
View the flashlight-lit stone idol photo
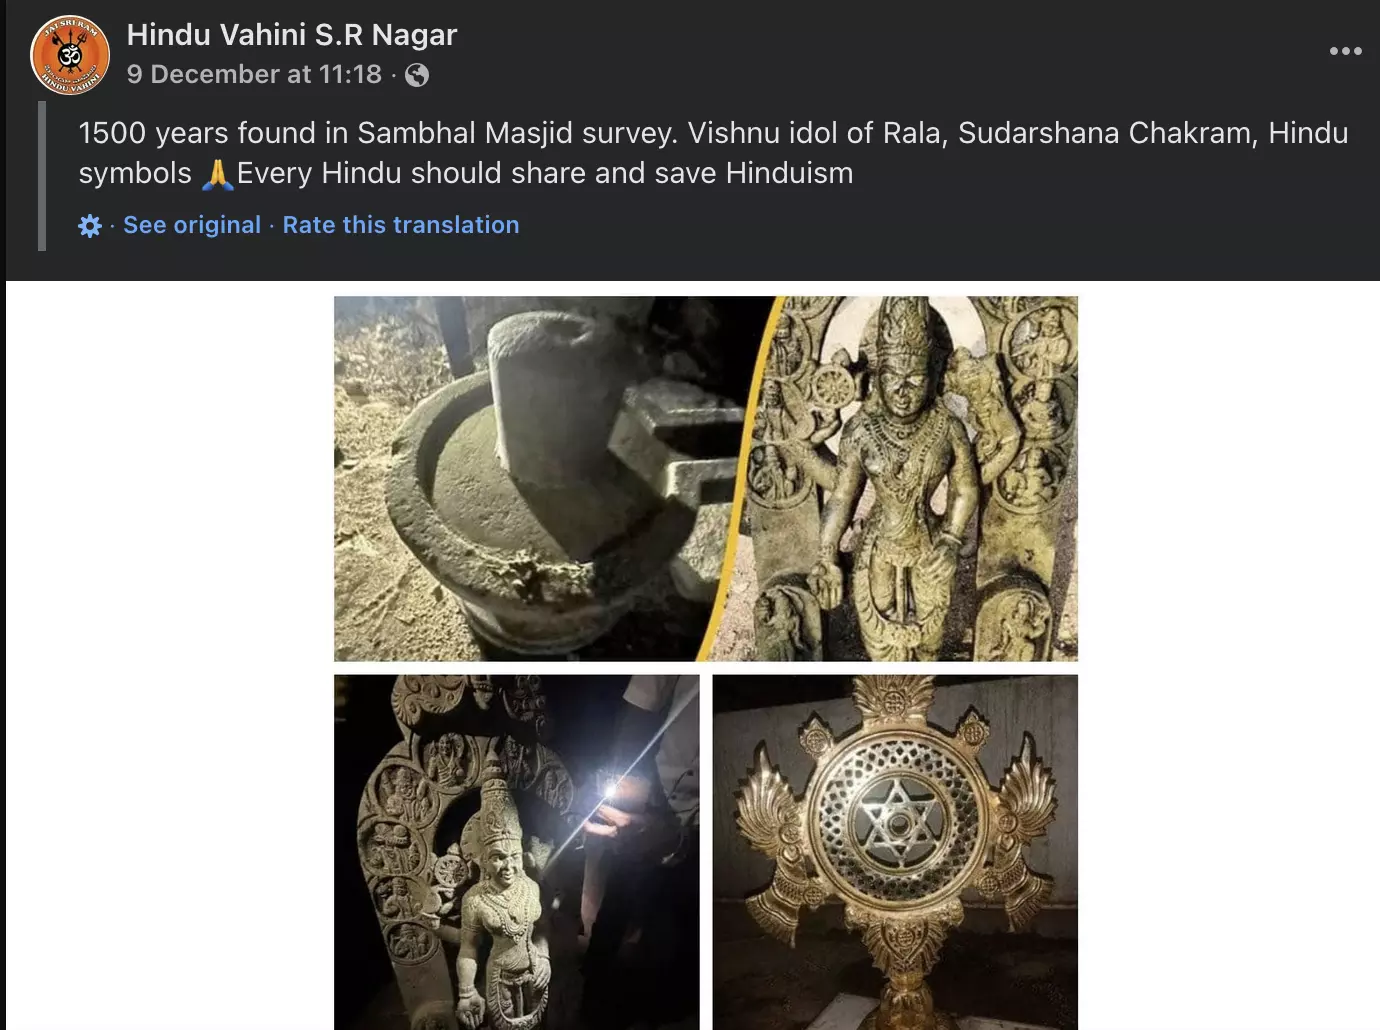(517, 852)
